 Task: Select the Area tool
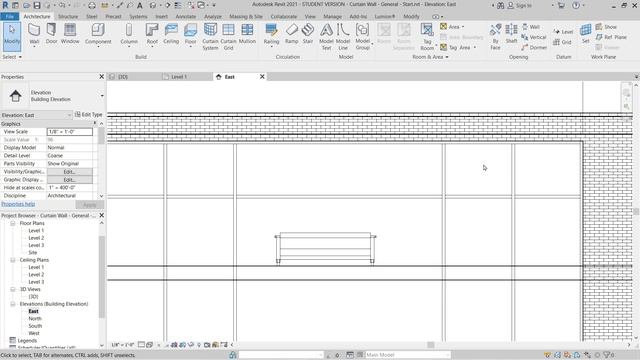pos(451,27)
